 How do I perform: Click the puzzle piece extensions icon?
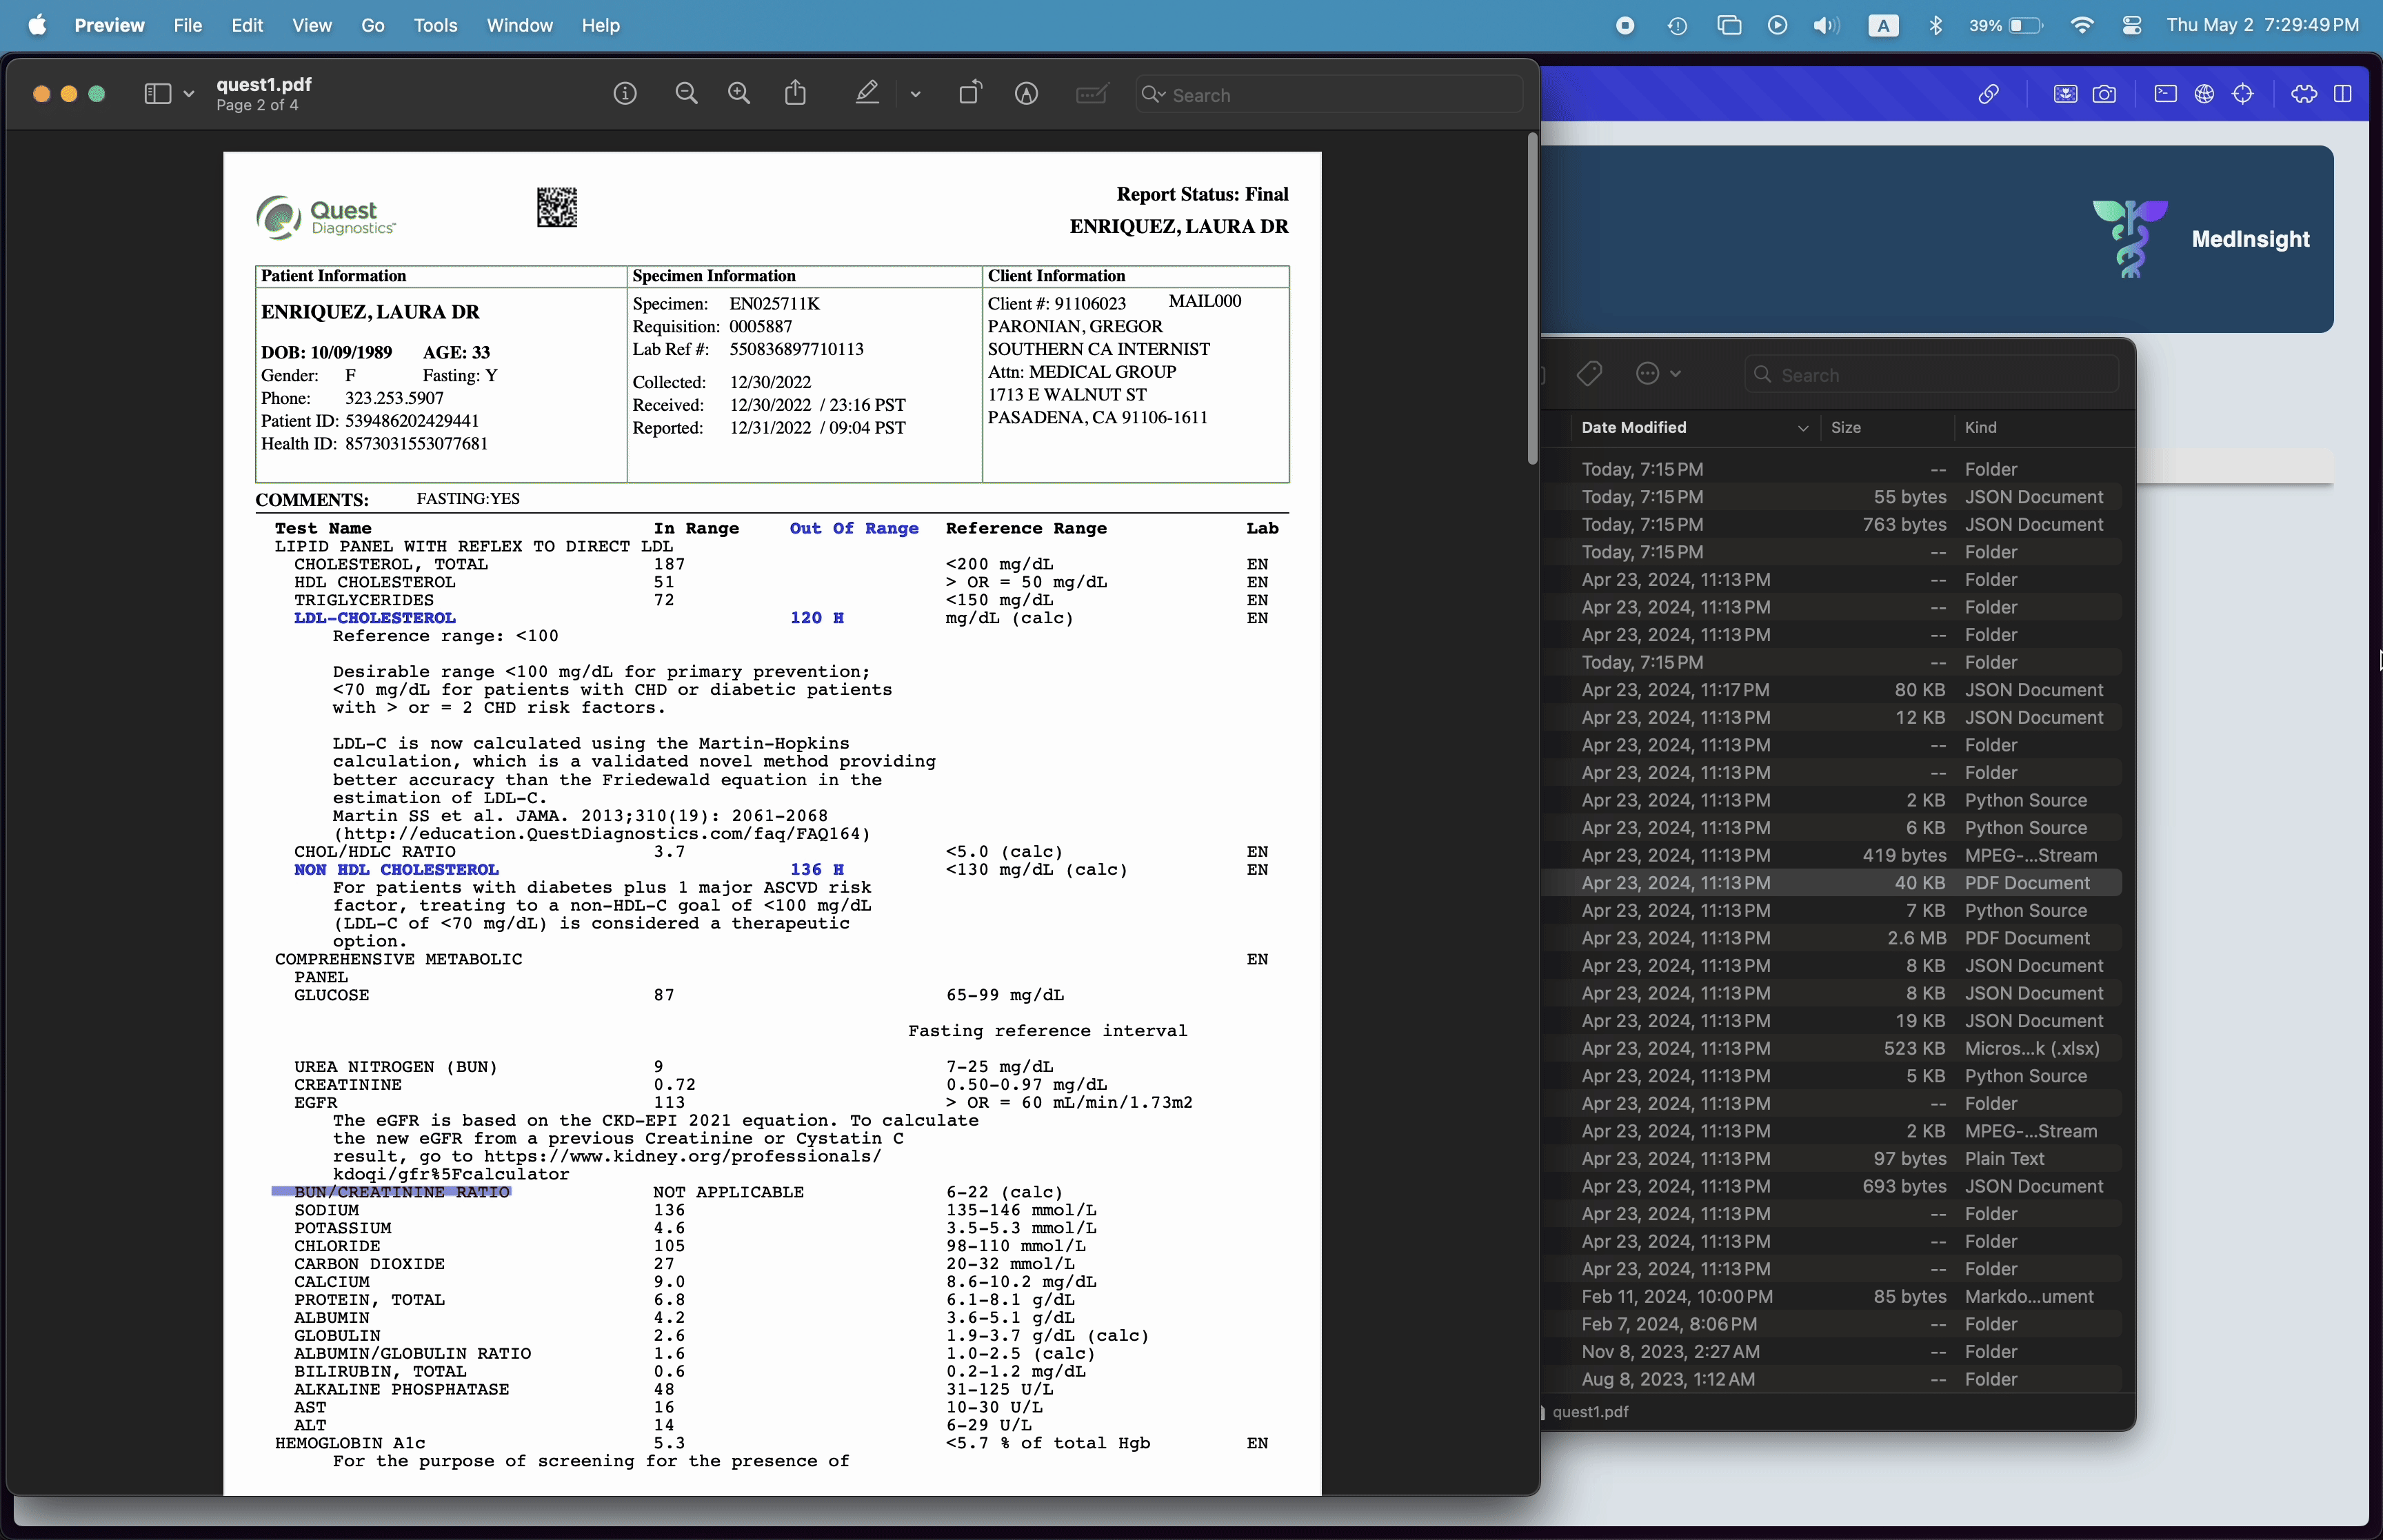click(2304, 94)
